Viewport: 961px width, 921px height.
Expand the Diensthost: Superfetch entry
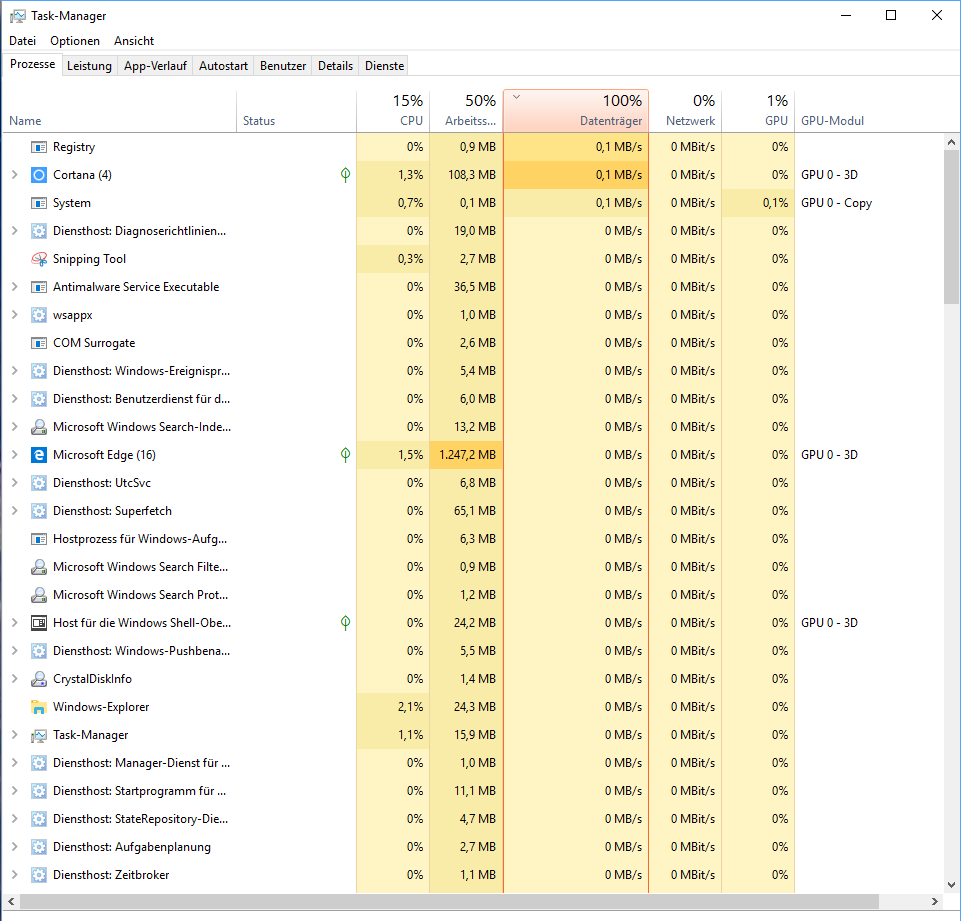(14, 511)
